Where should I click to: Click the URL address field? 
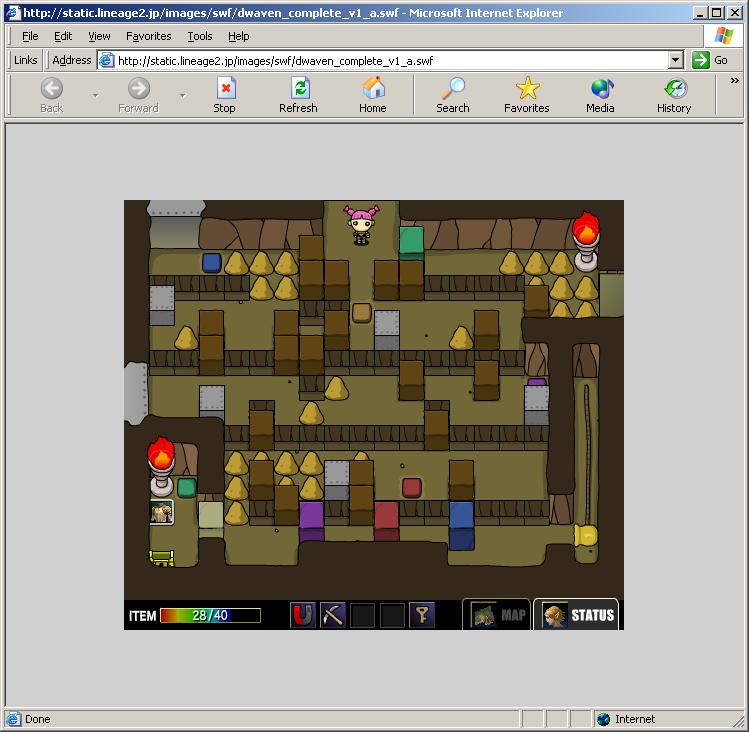click(392, 61)
